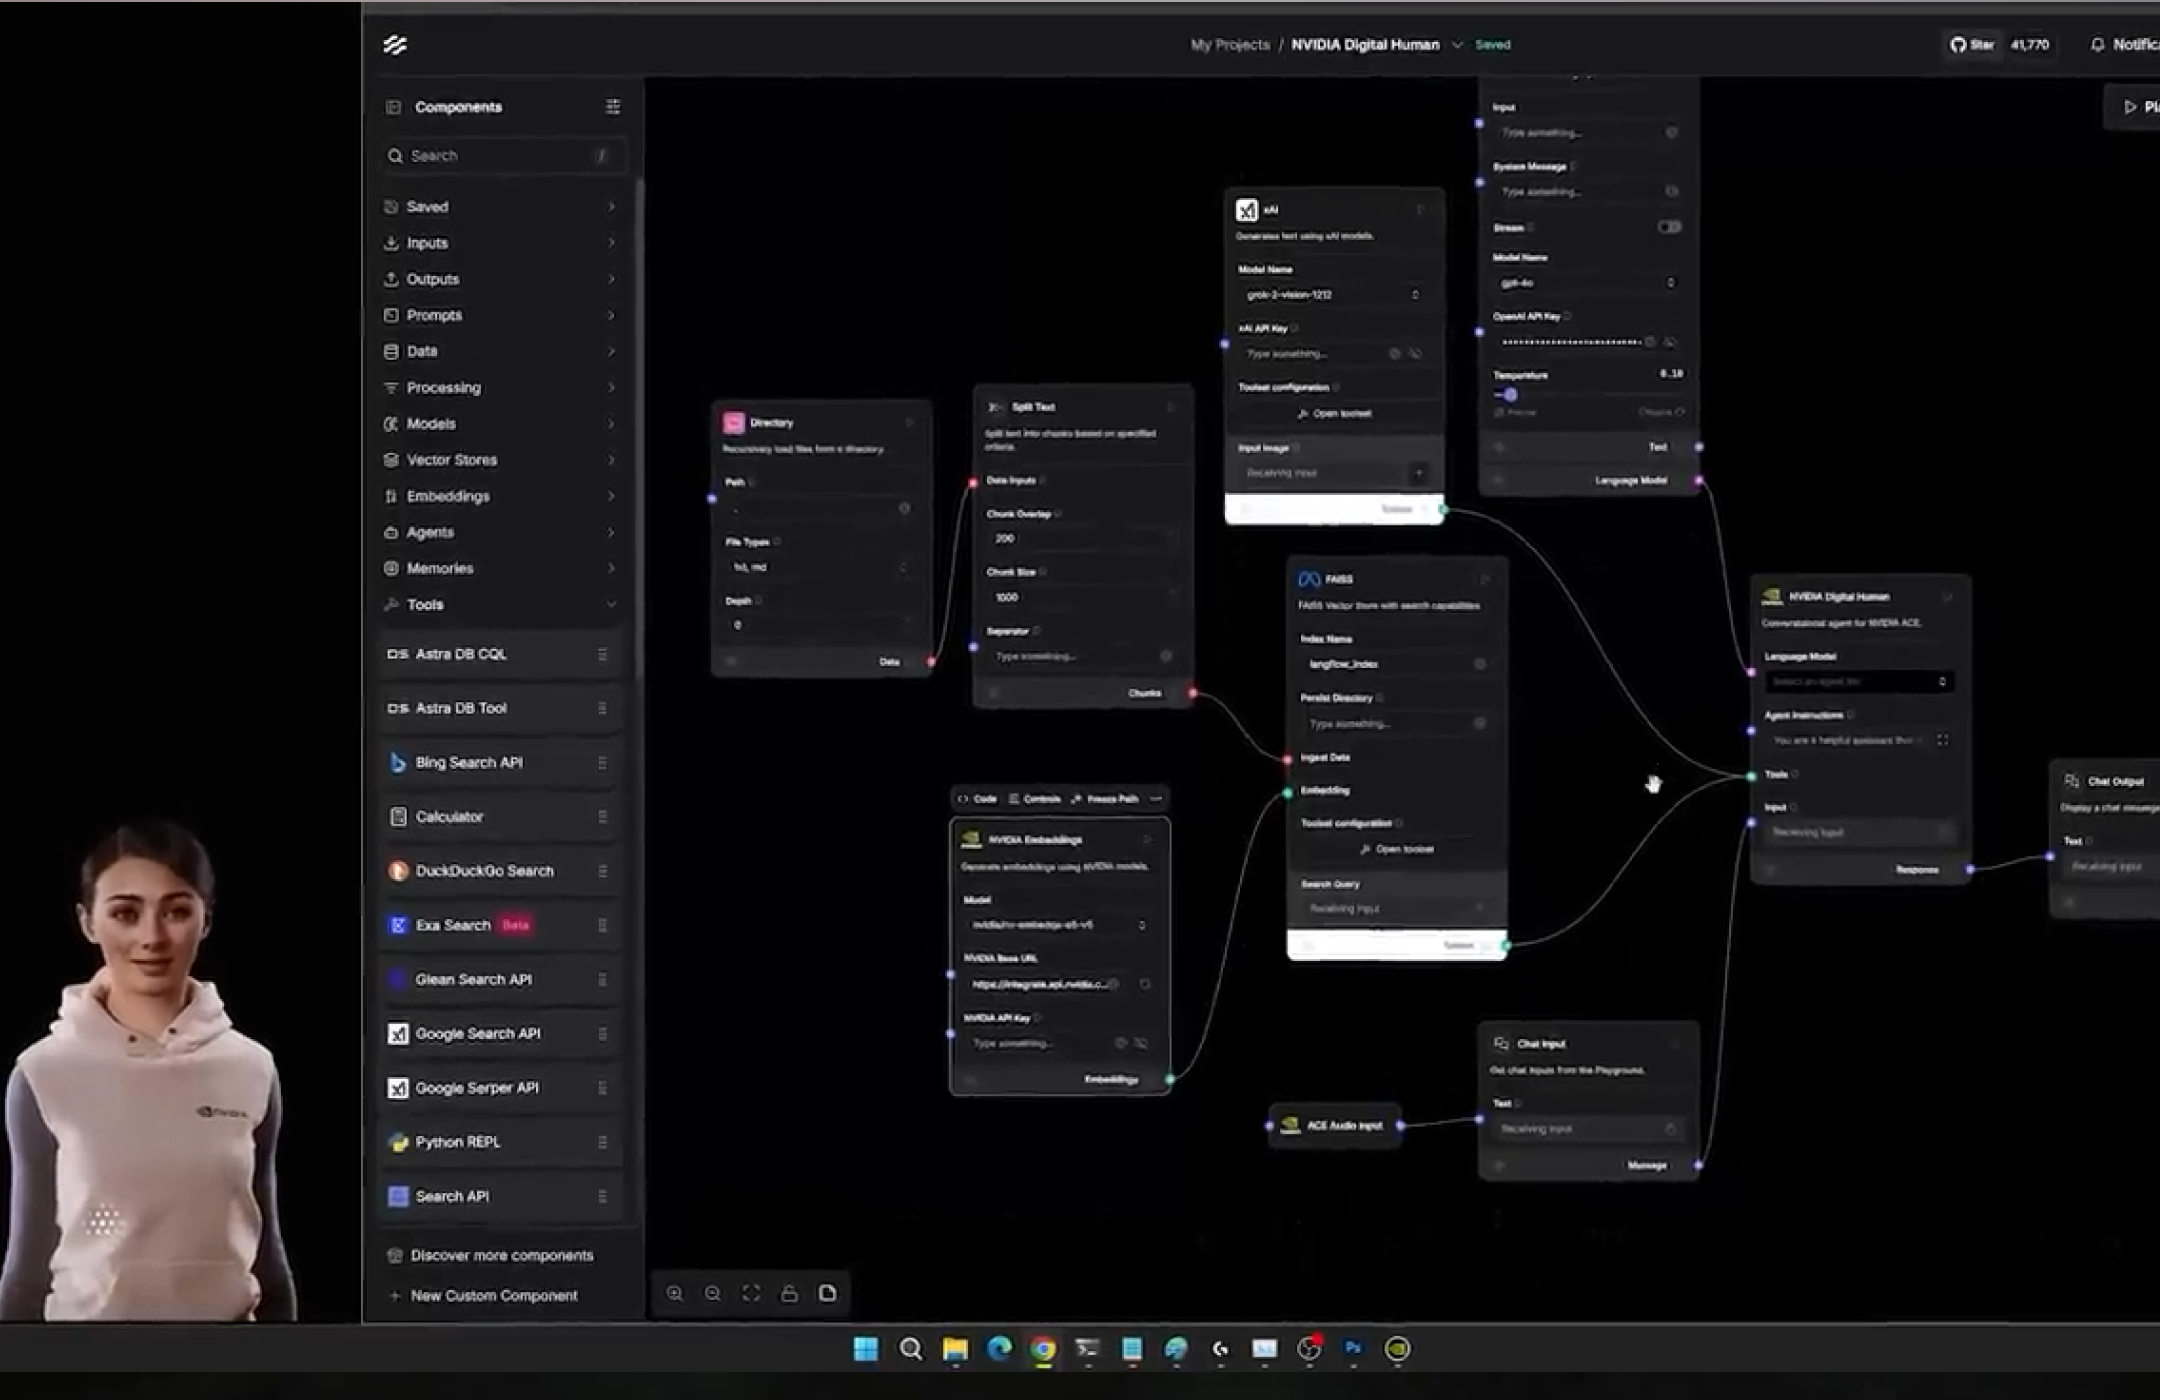The width and height of the screenshot is (2160, 1400).
Task: Click the xAI node logo
Action: pos(1247,210)
